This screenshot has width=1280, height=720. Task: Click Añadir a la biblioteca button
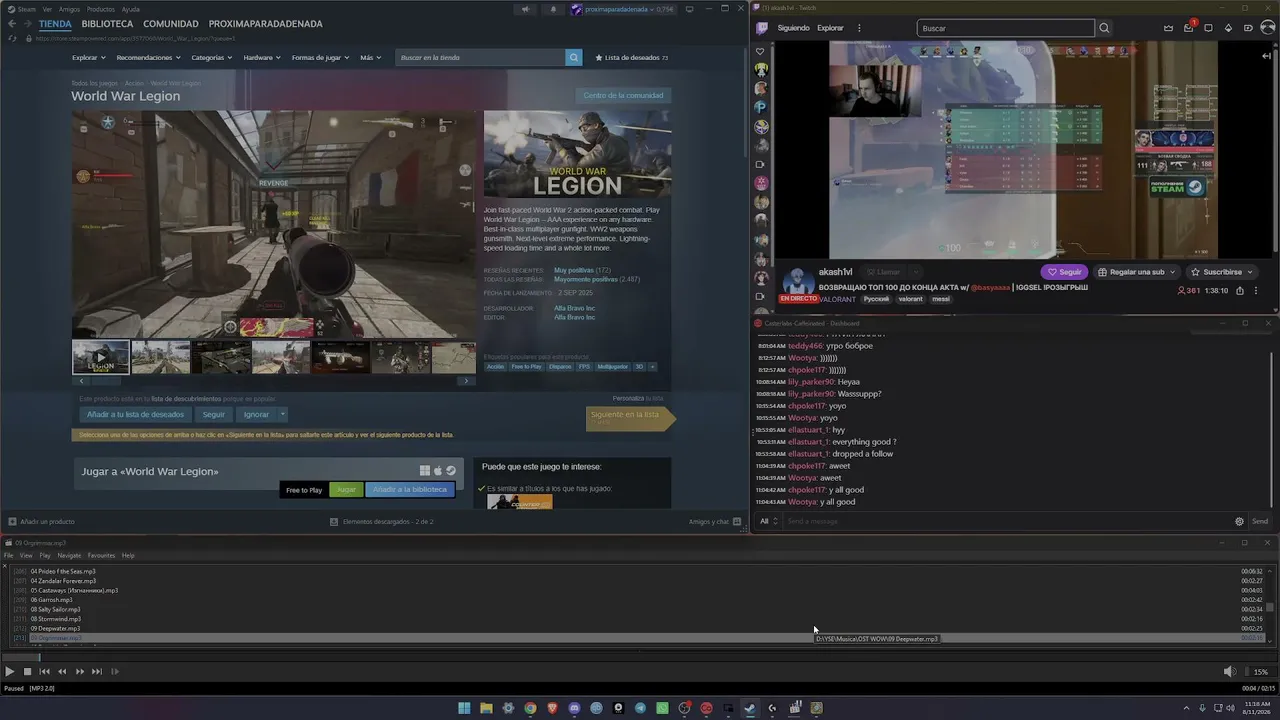tap(410, 490)
